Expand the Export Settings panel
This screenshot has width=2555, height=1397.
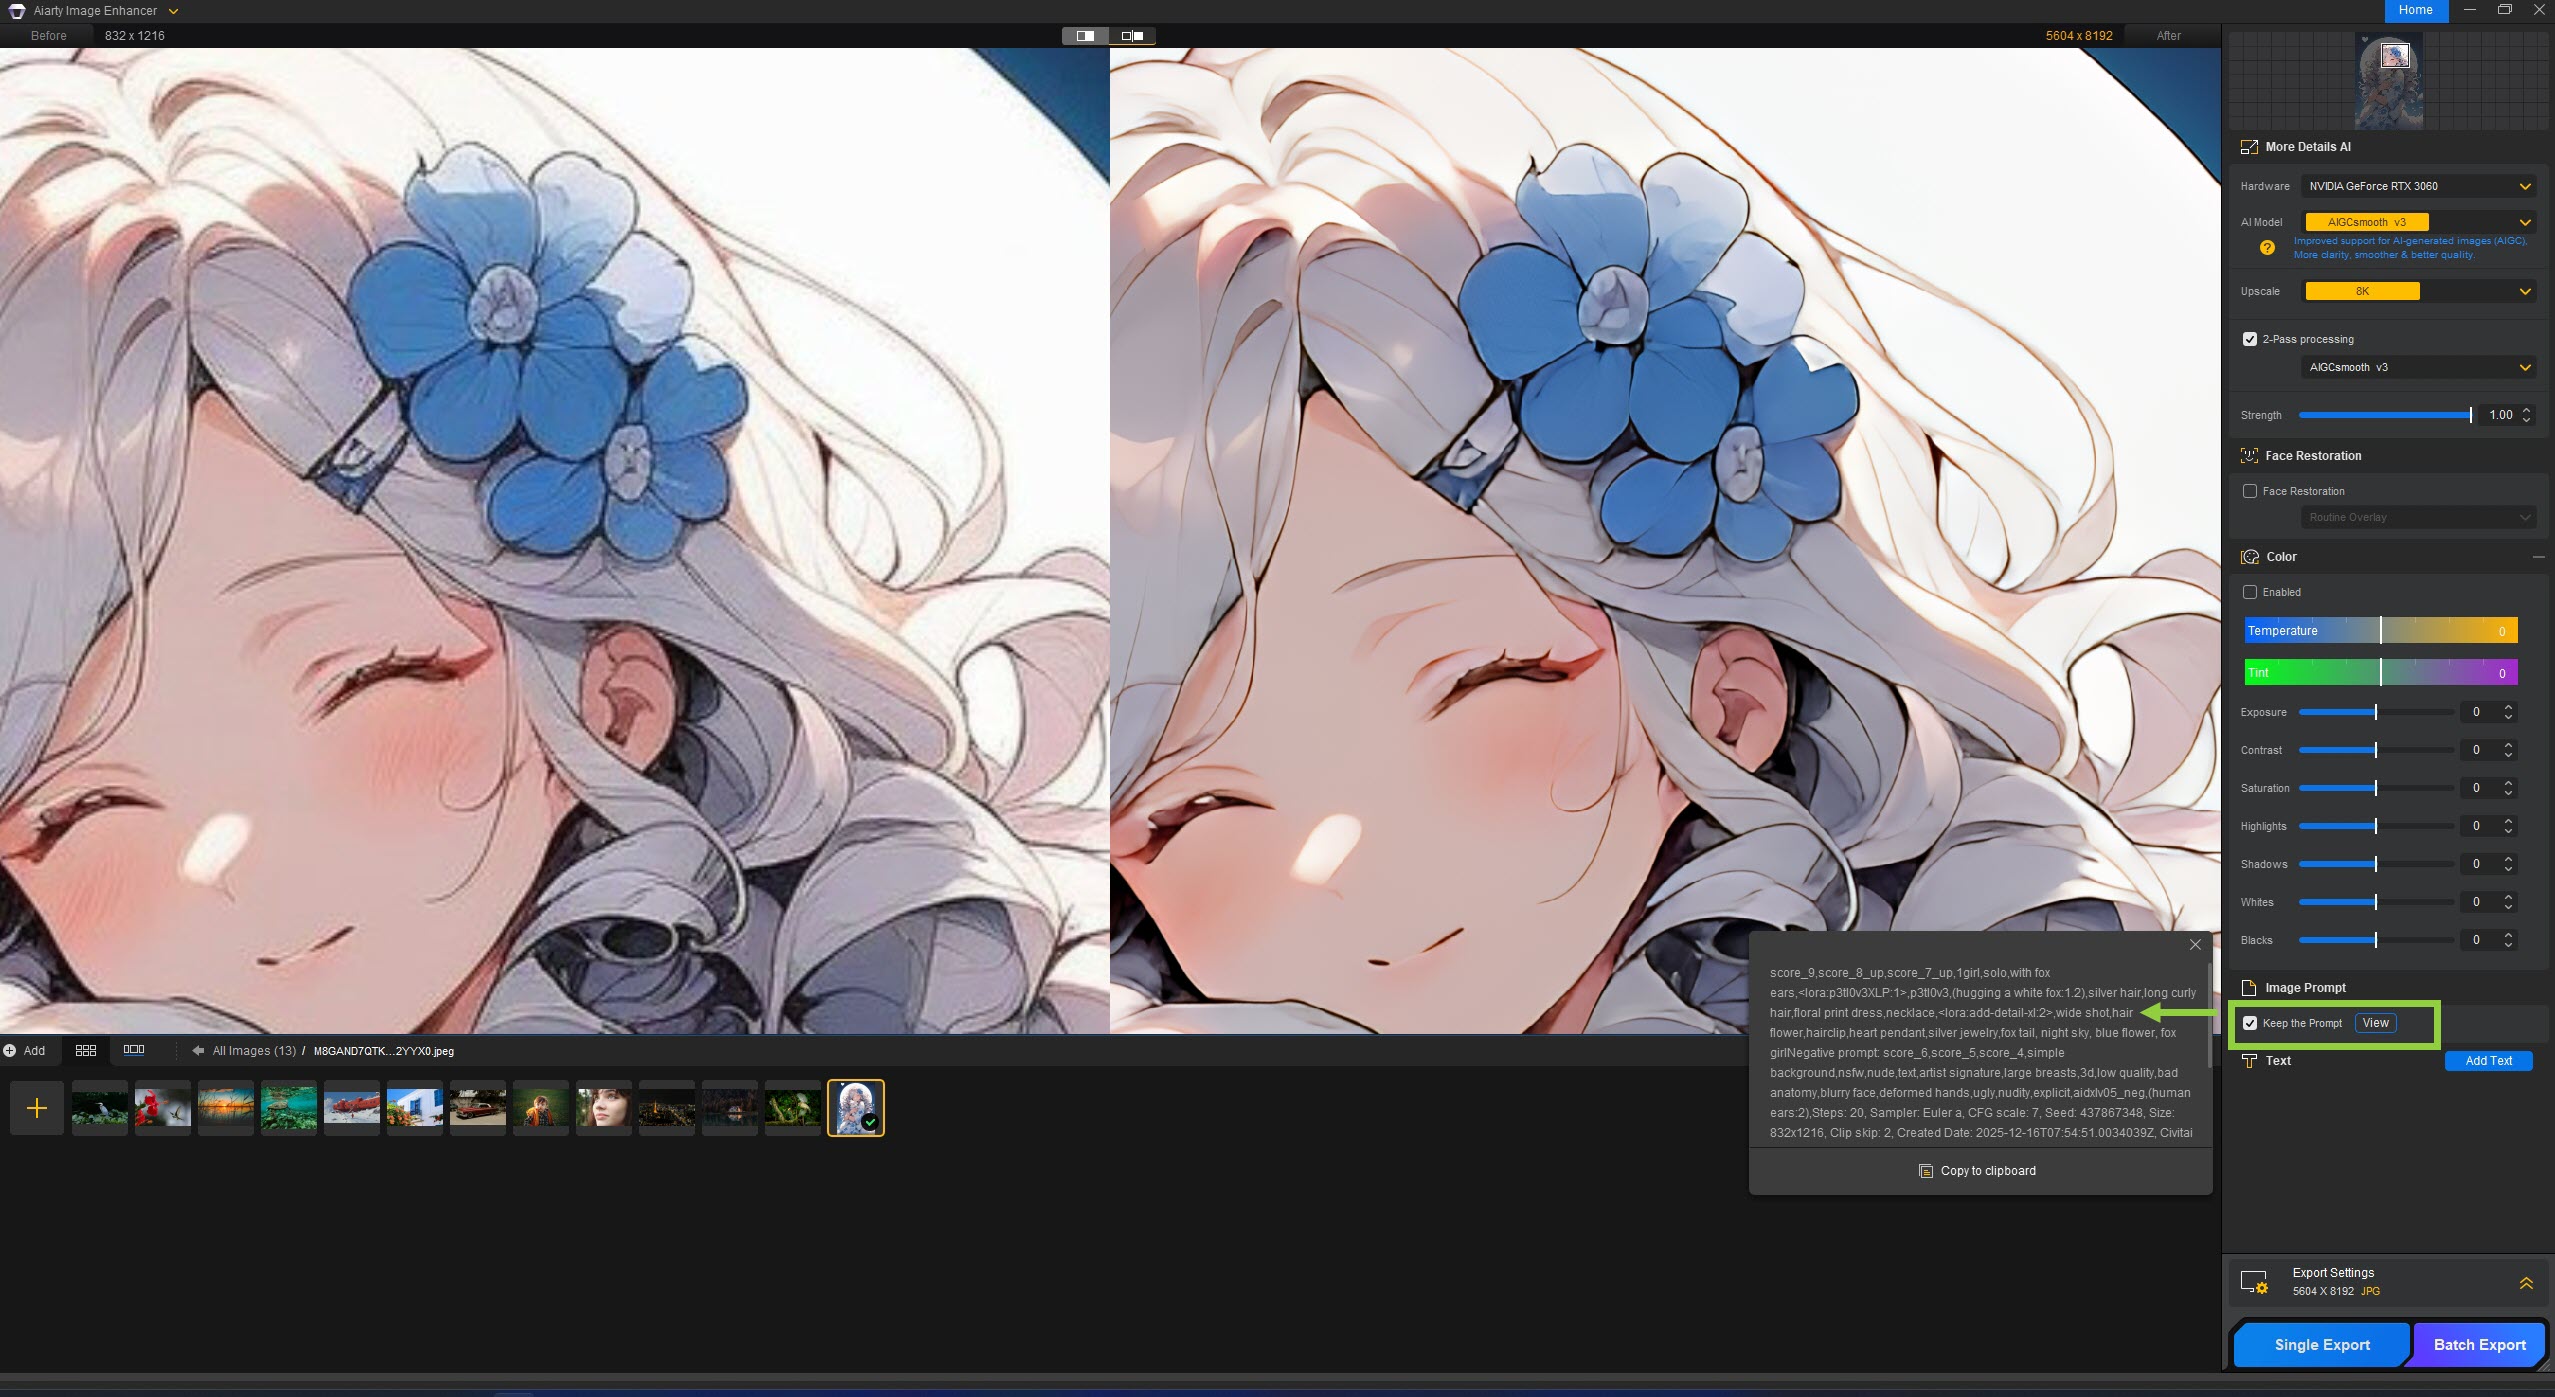click(x=2526, y=1283)
